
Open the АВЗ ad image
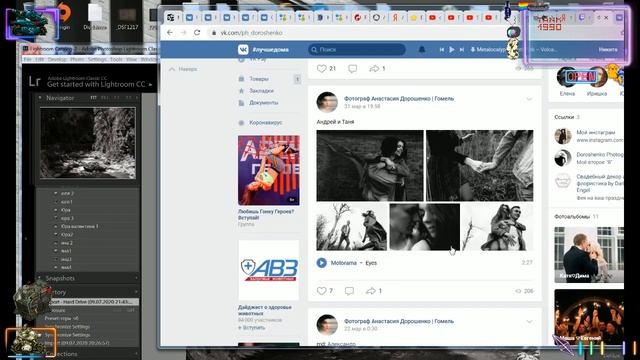[269, 270]
